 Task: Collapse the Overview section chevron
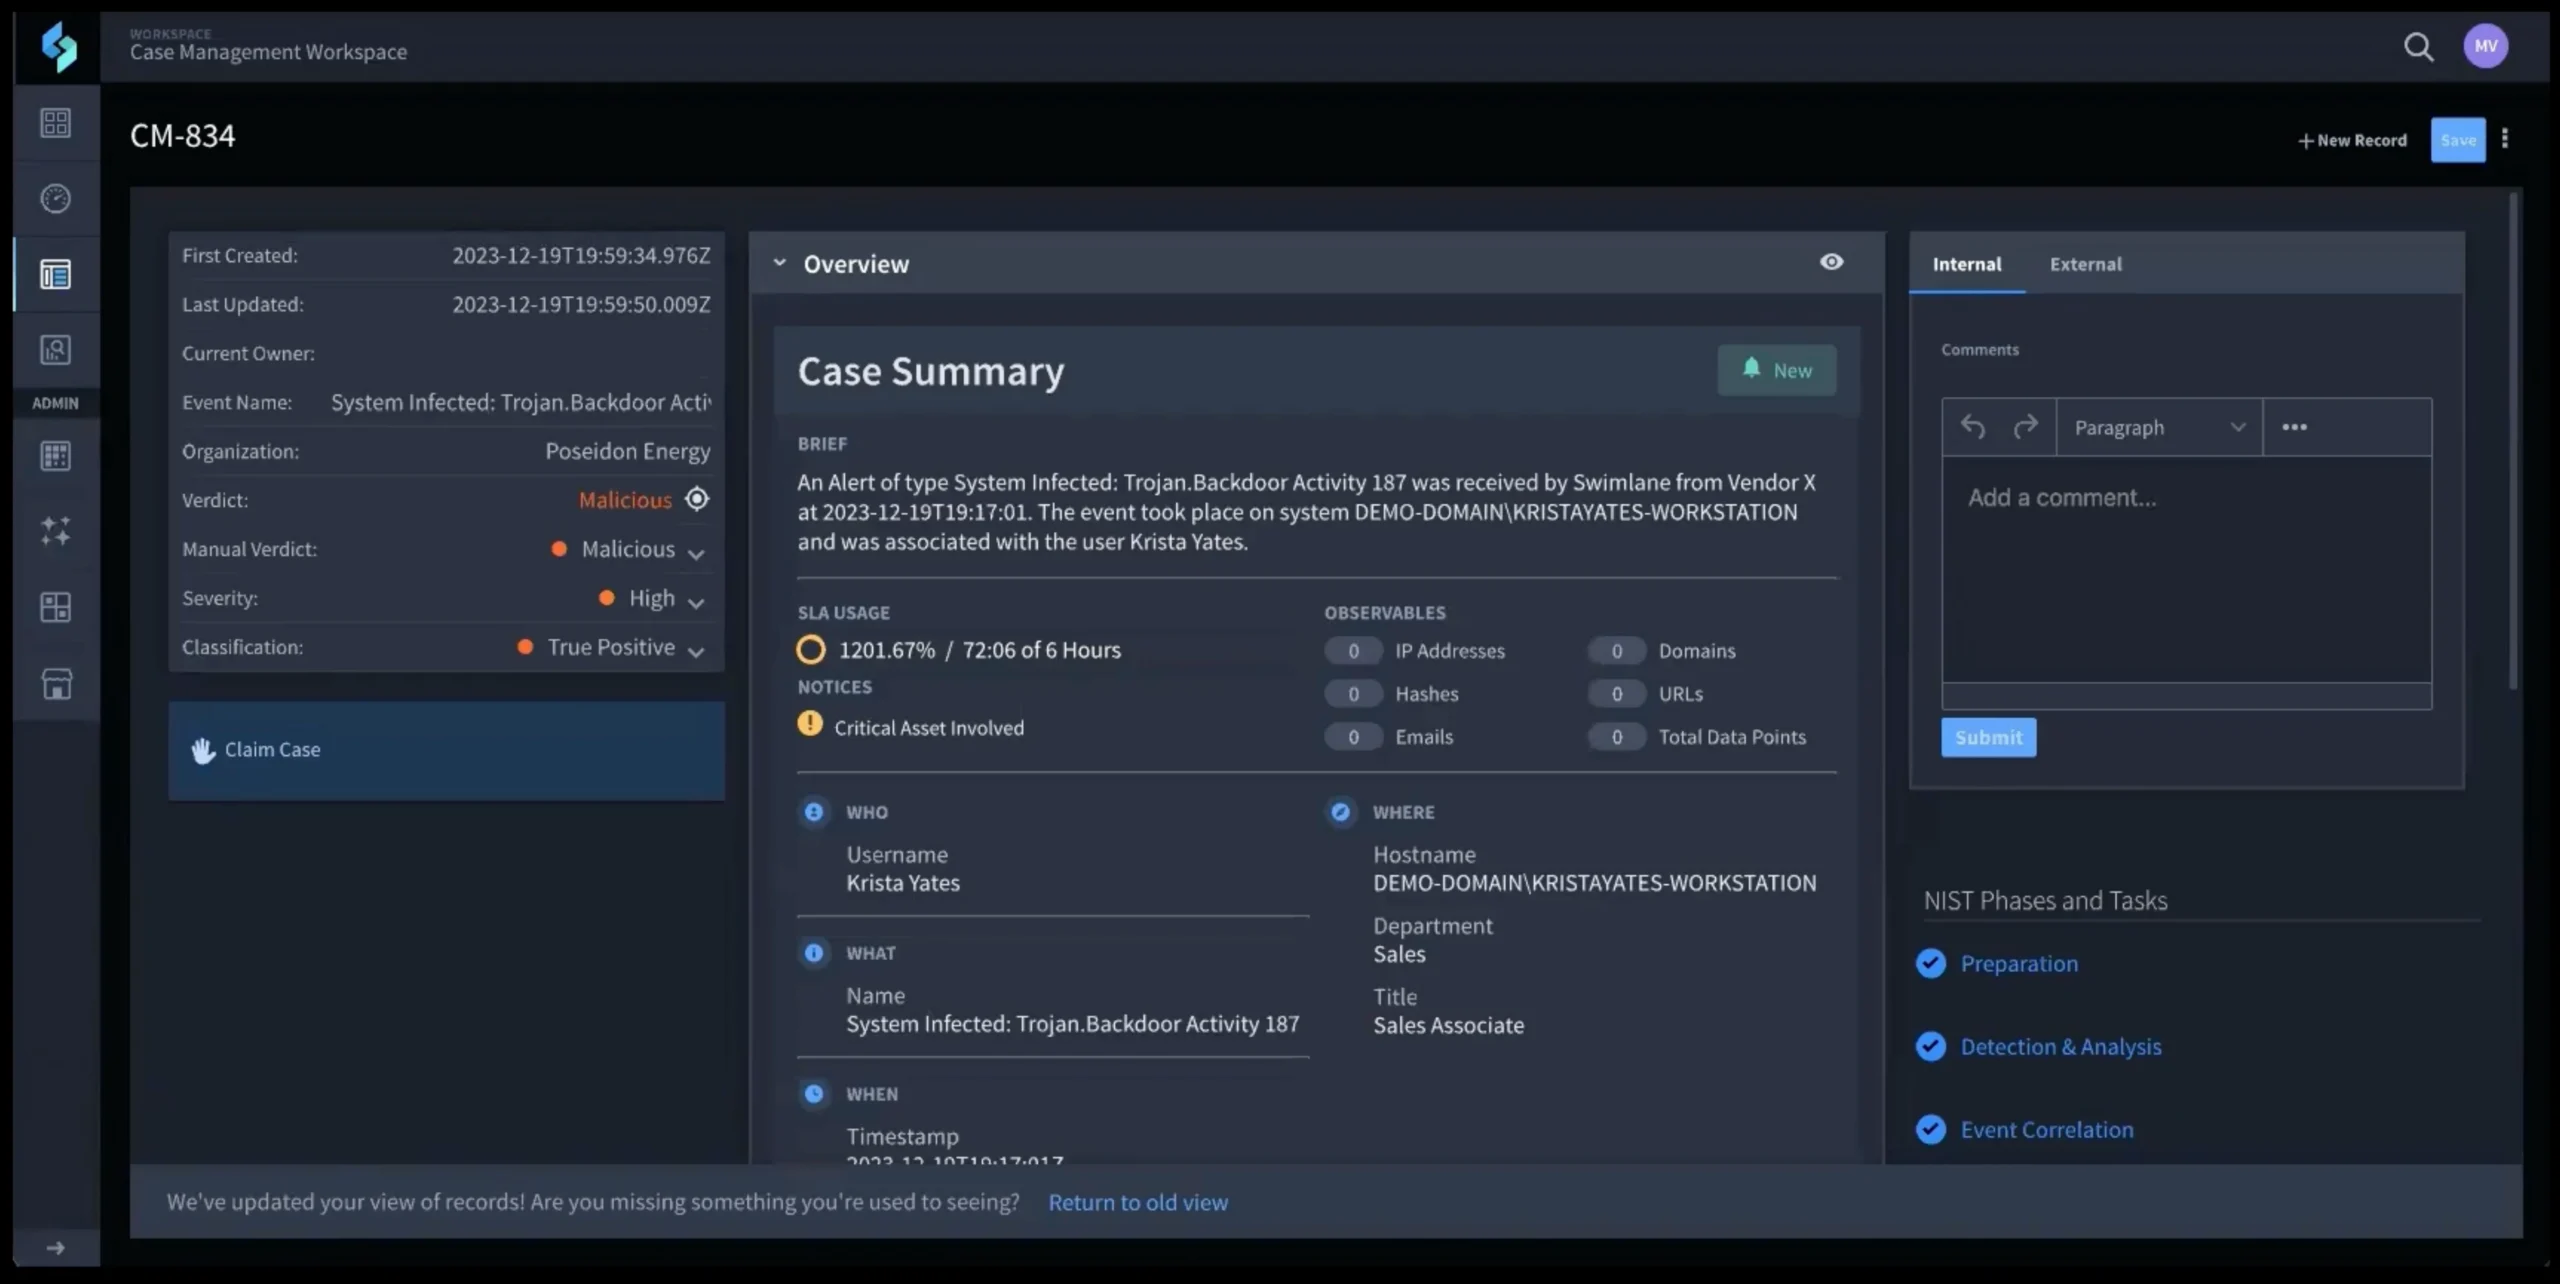tap(779, 263)
